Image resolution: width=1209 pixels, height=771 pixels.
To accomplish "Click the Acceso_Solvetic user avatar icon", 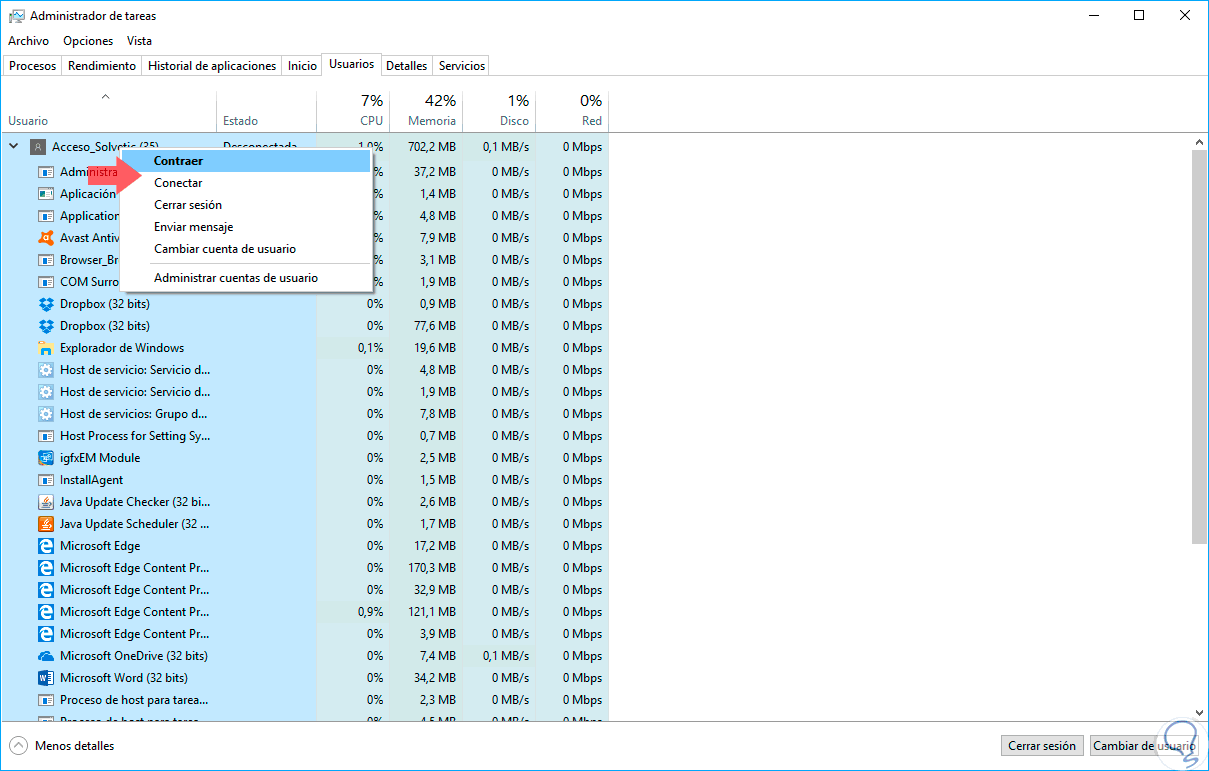I will tap(38, 146).
